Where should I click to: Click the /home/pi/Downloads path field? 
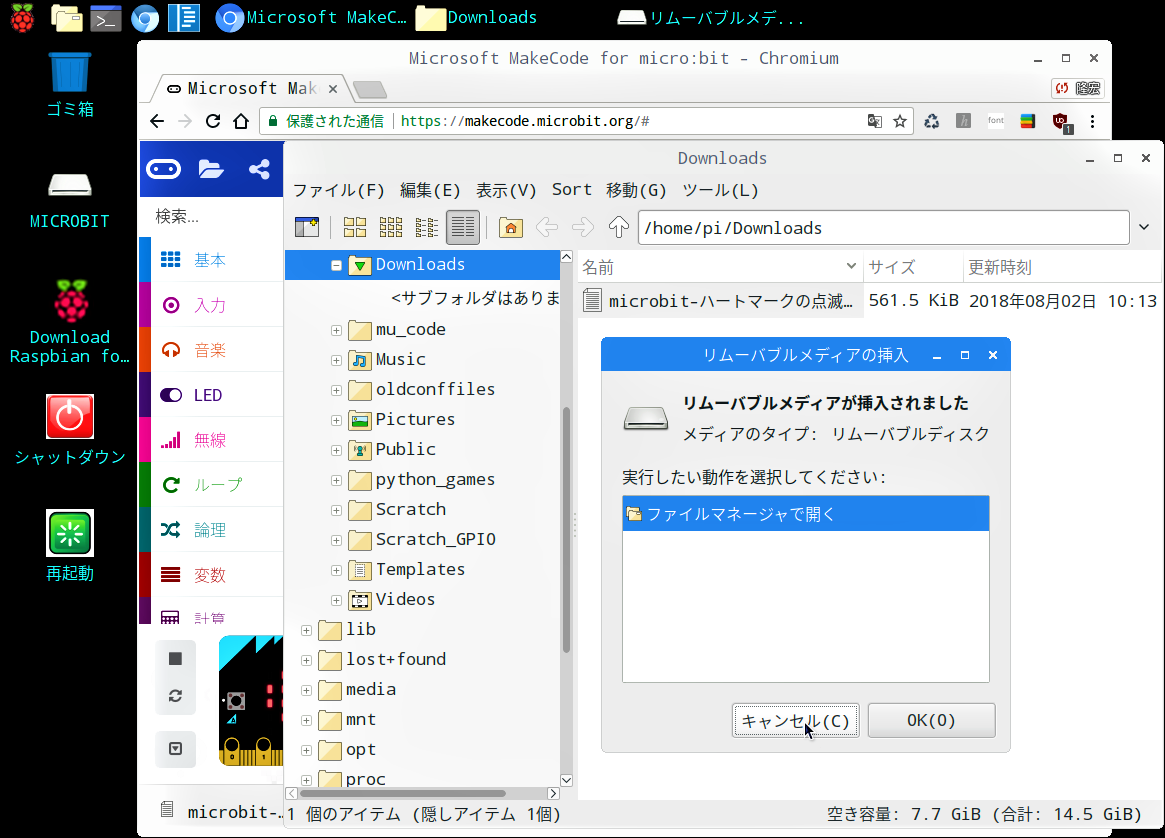click(x=883, y=228)
